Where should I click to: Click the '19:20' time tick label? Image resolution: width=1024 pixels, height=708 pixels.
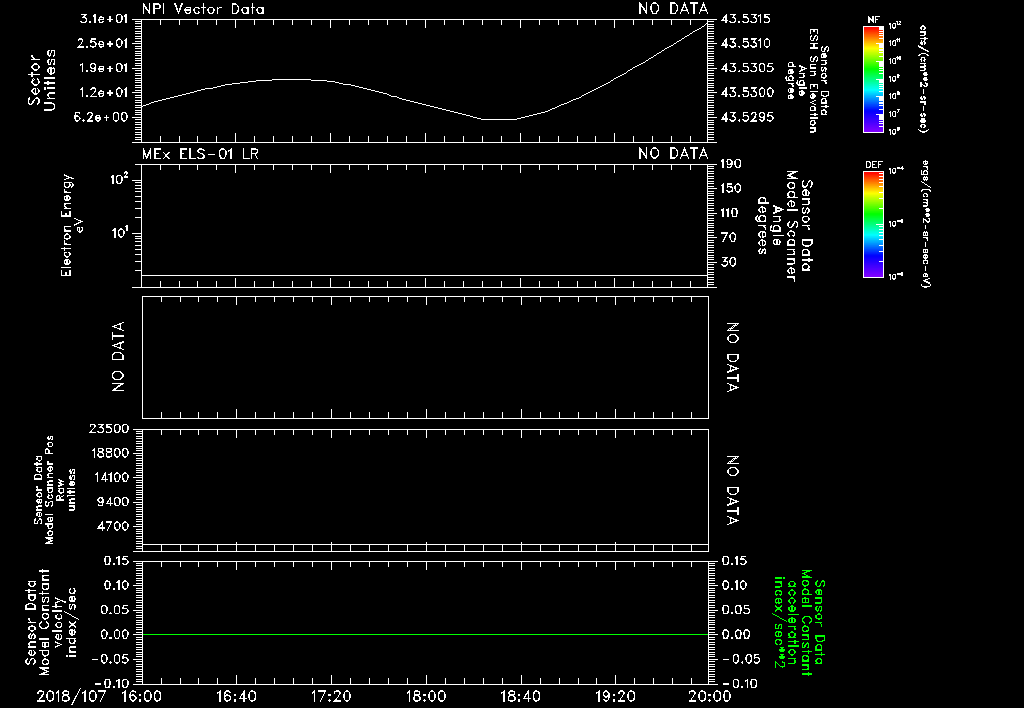tap(615, 696)
